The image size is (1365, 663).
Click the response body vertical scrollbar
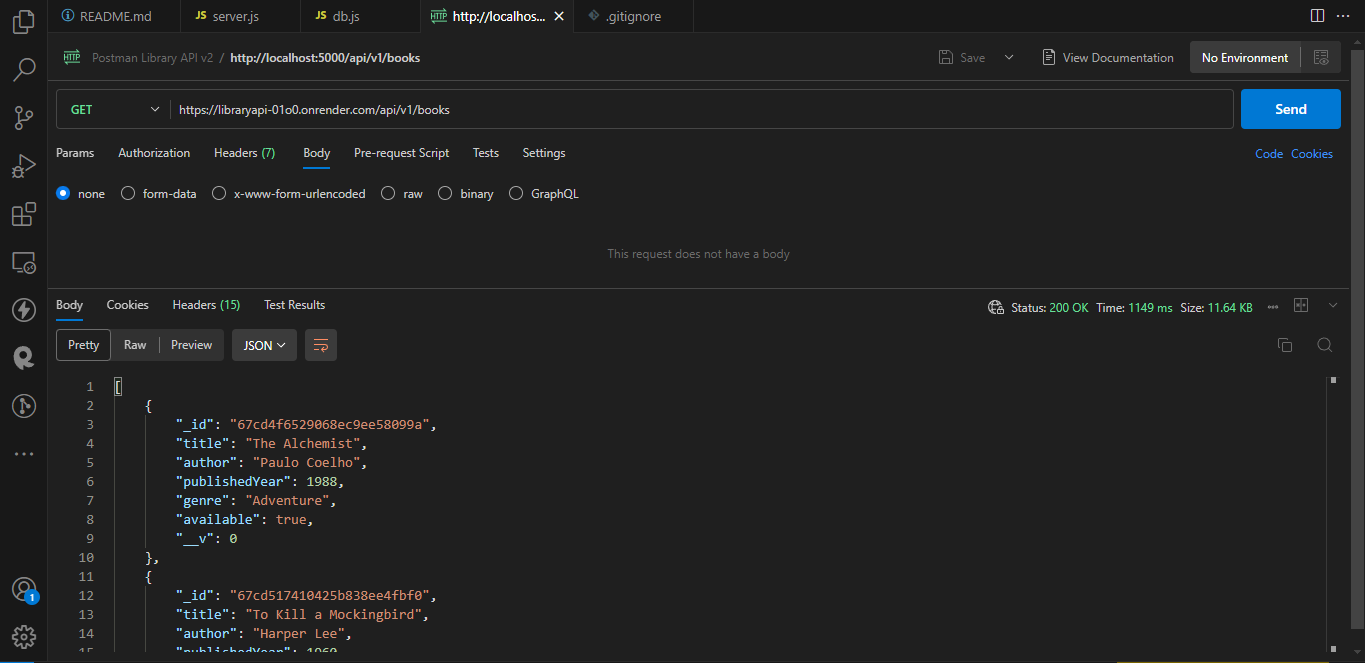click(x=1333, y=515)
